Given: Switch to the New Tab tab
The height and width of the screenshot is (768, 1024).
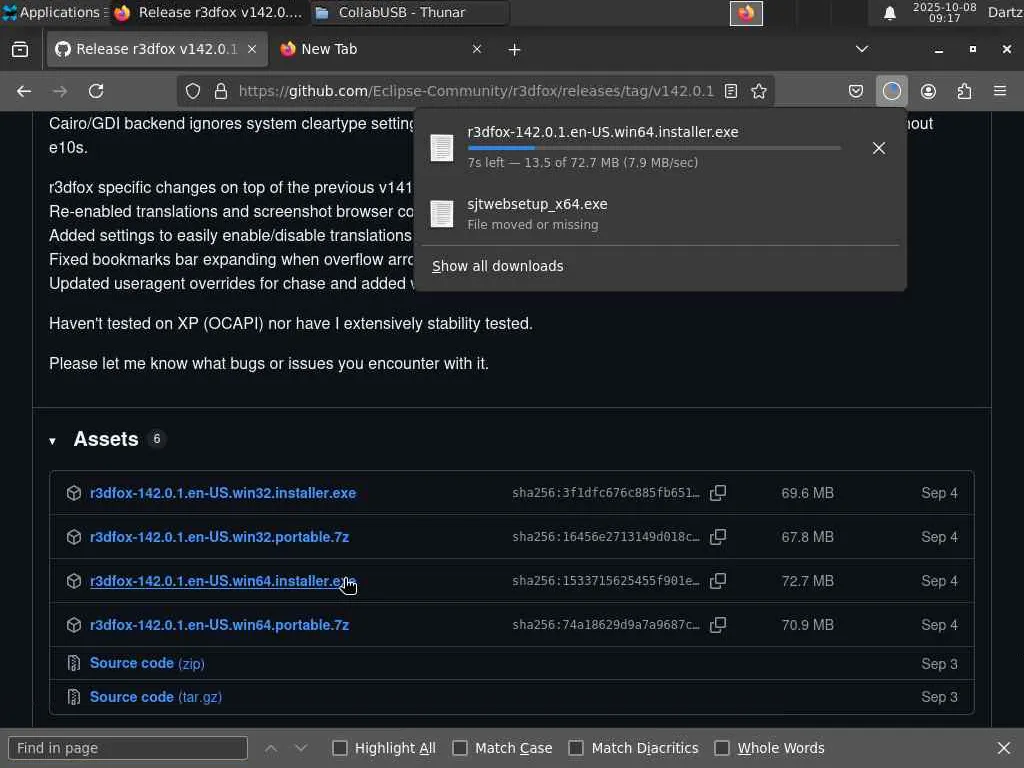Looking at the screenshot, I should [382, 50].
